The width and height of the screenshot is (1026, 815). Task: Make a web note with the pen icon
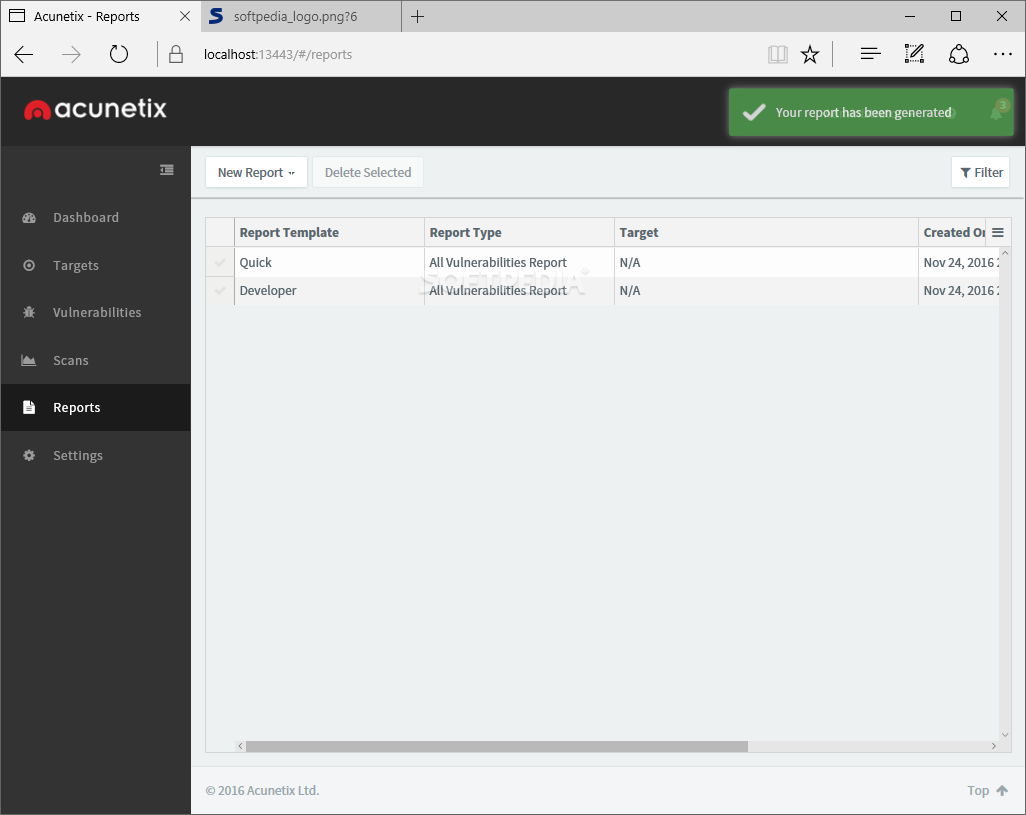pos(914,54)
